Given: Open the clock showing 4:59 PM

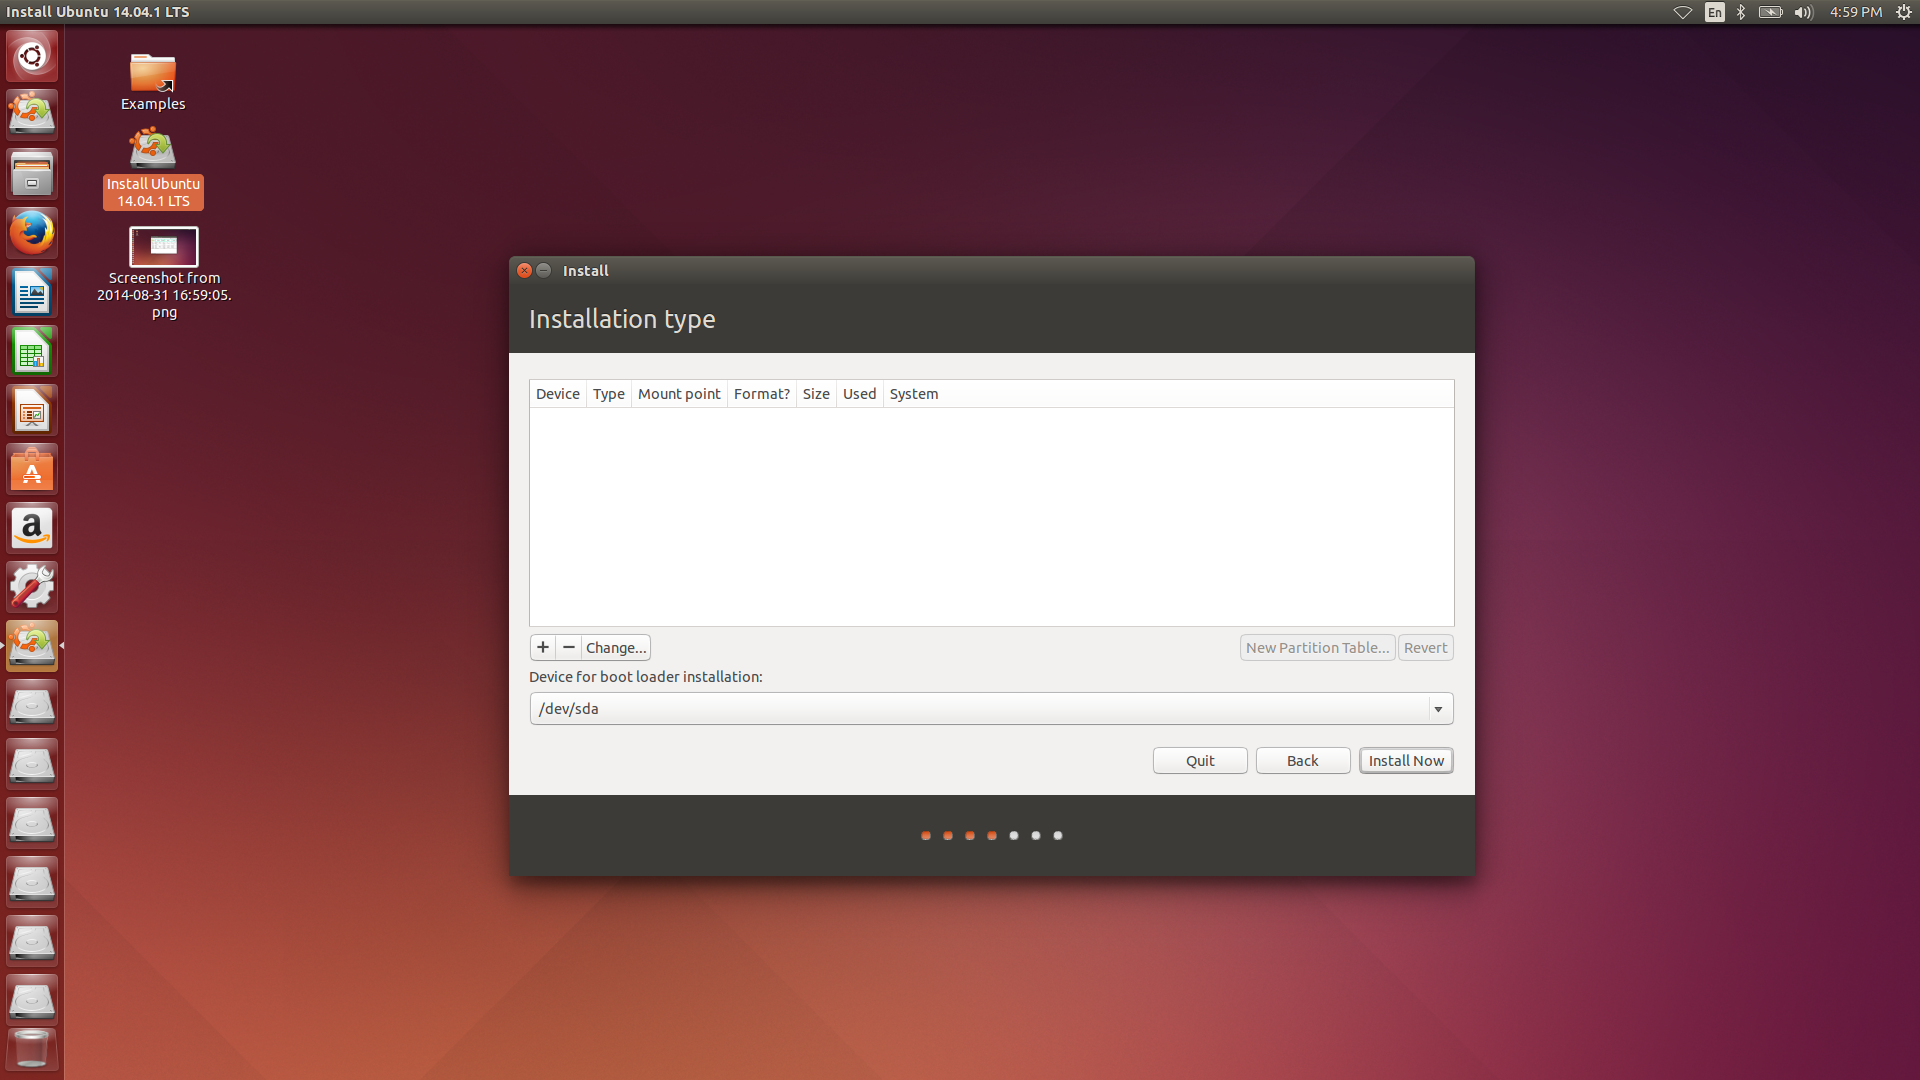Looking at the screenshot, I should [1856, 12].
